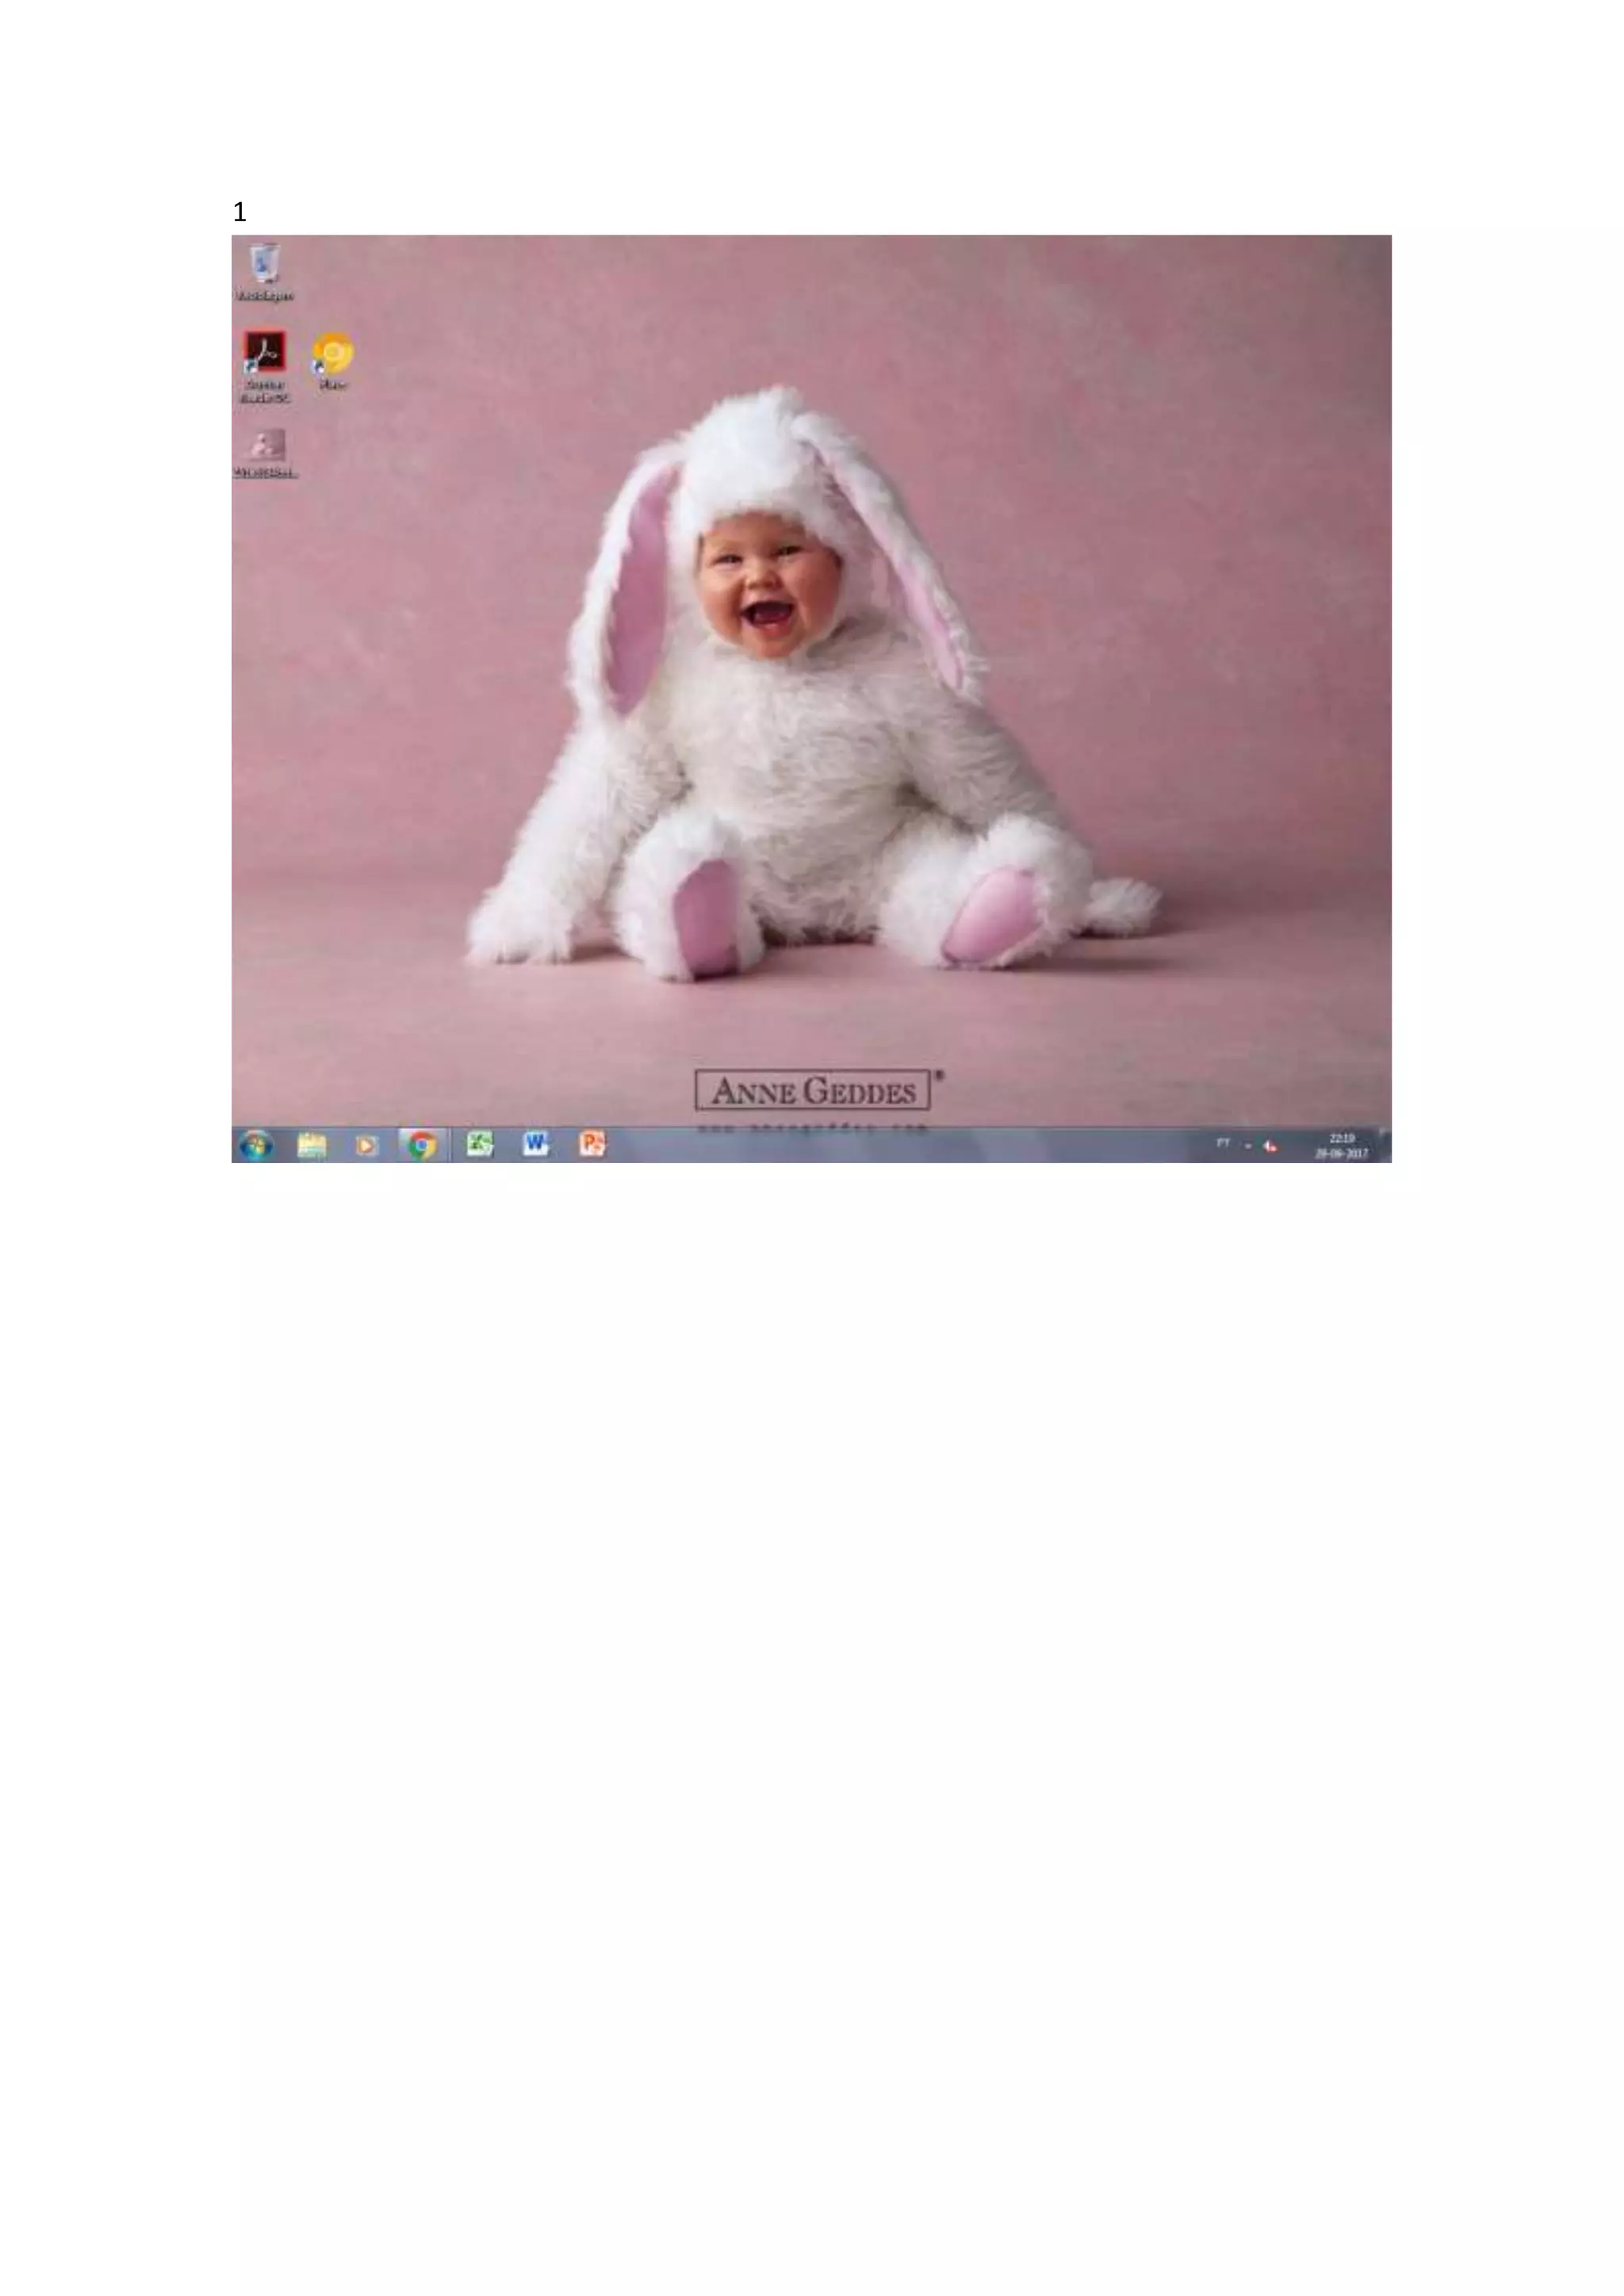The height and width of the screenshot is (2296, 1624).
Task: Open File Explorer from the taskbar
Action: [312, 1145]
